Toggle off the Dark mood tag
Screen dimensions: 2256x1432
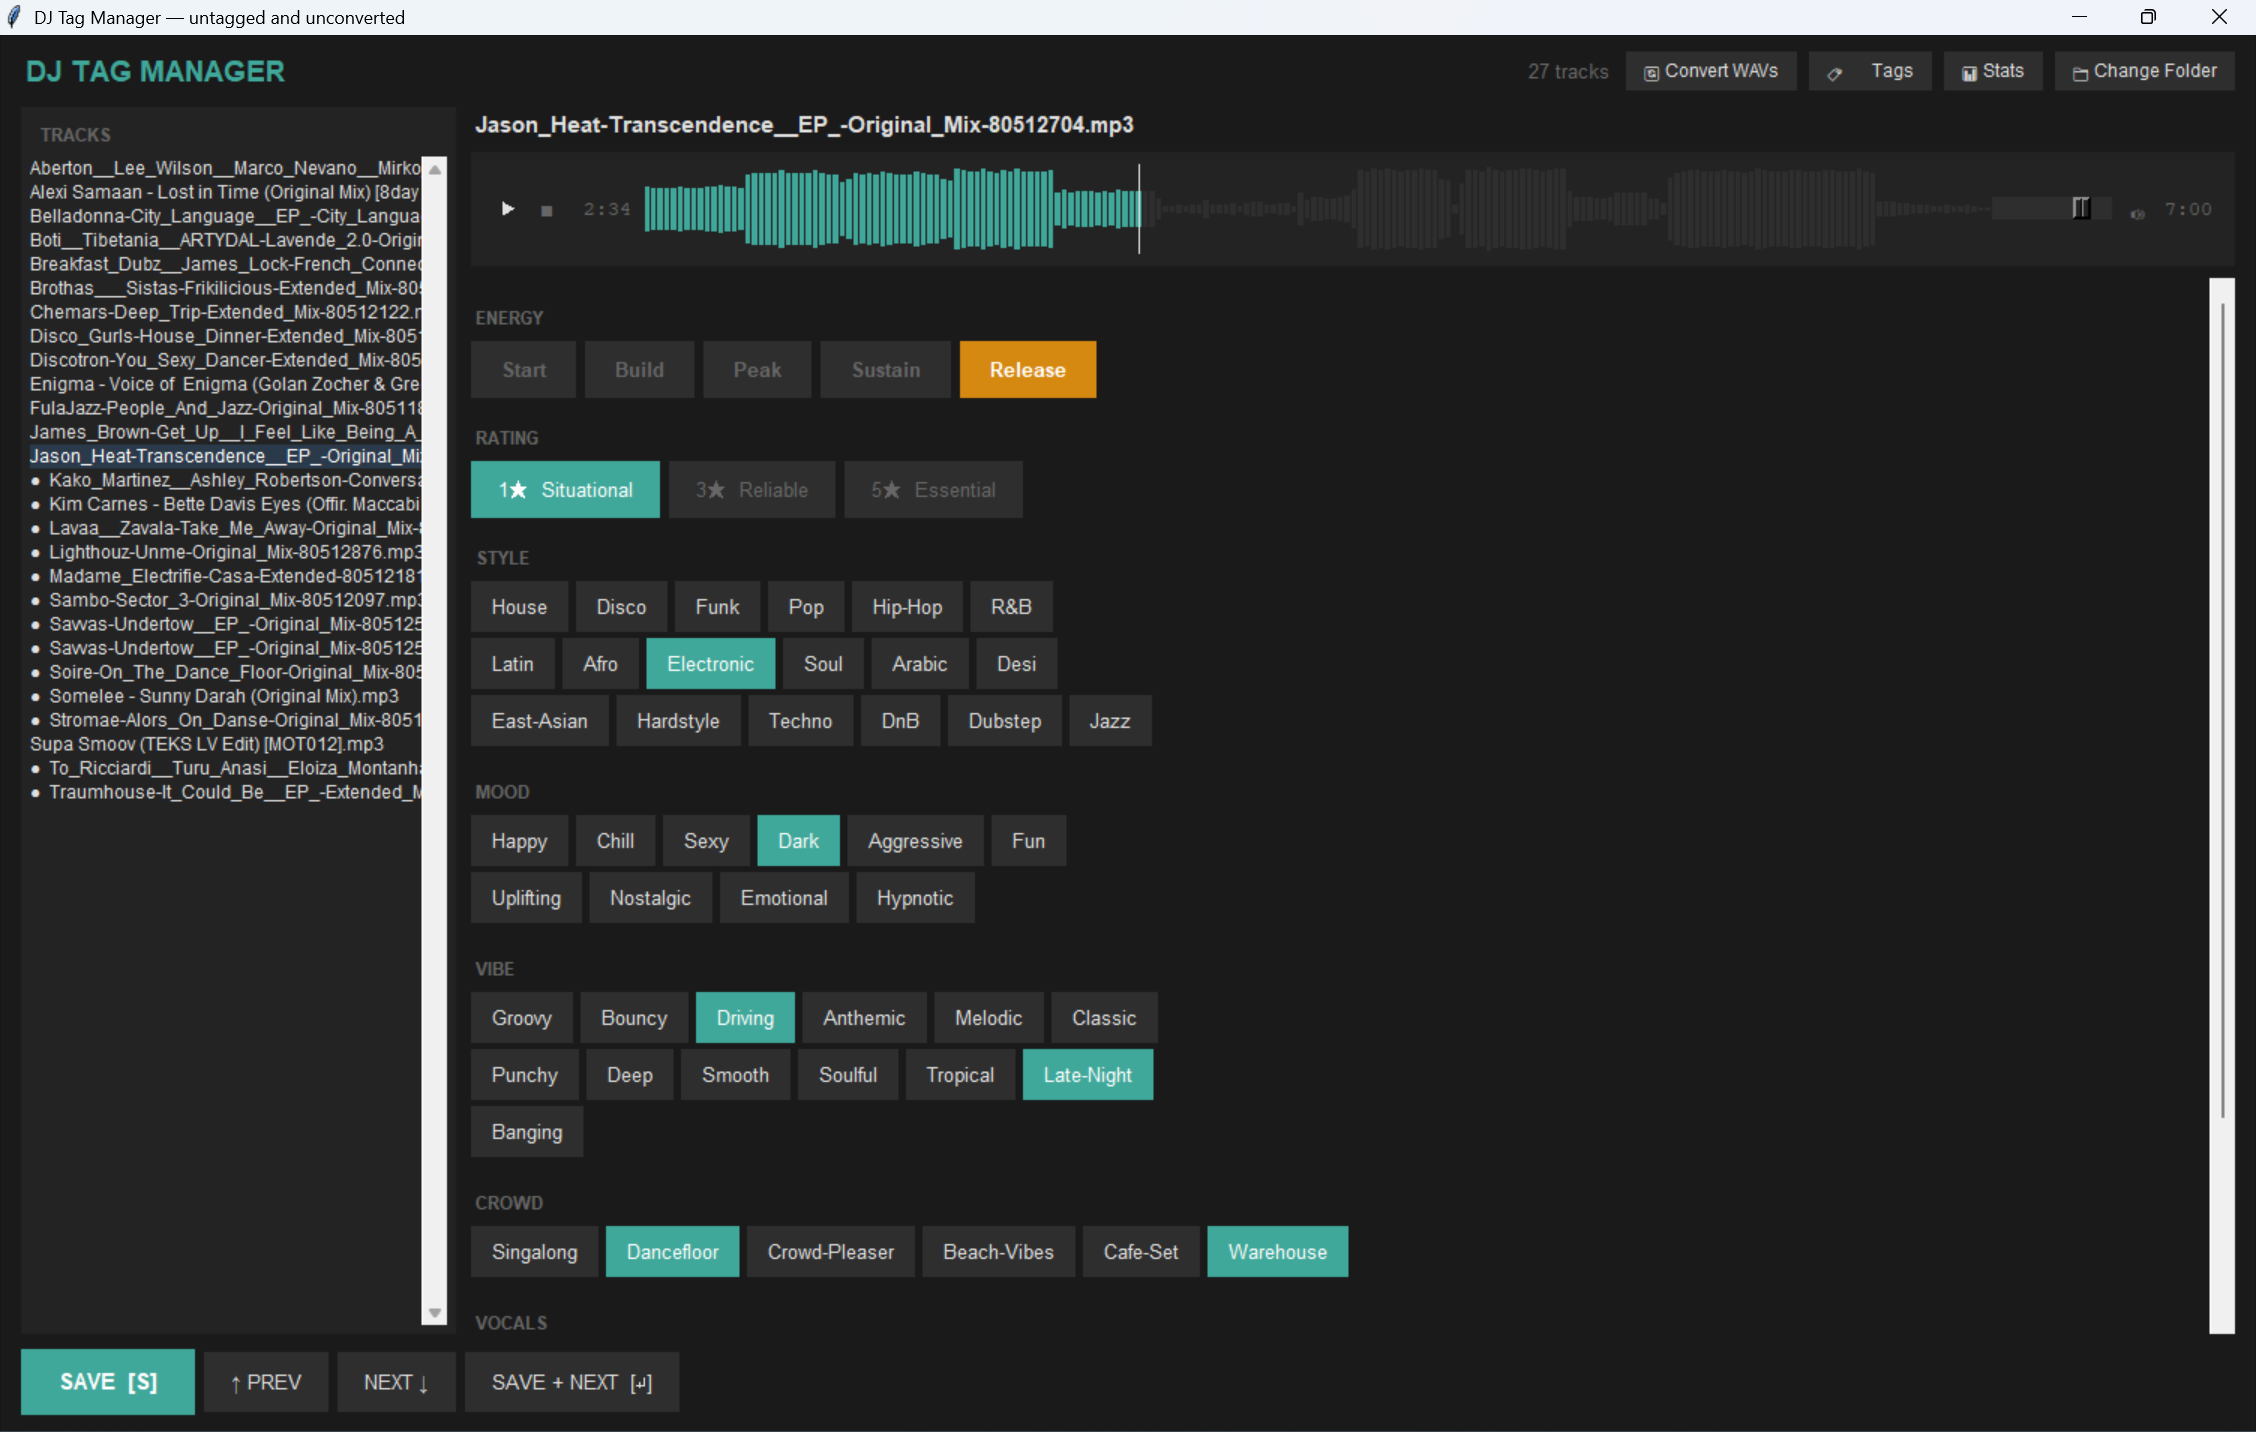(798, 840)
